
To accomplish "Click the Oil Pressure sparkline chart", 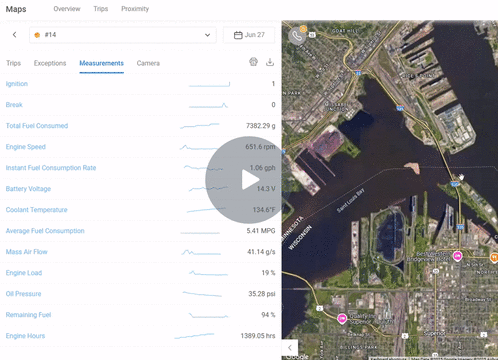I will 202,294.
